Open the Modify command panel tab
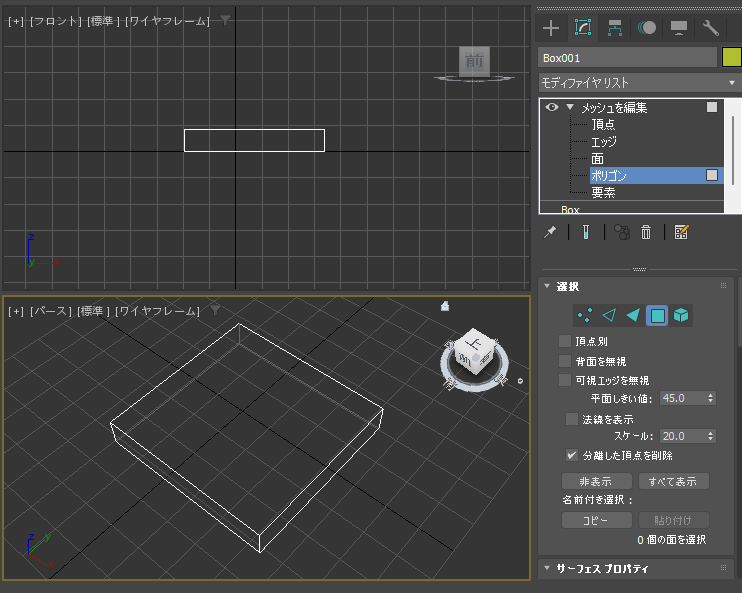 (x=583, y=28)
